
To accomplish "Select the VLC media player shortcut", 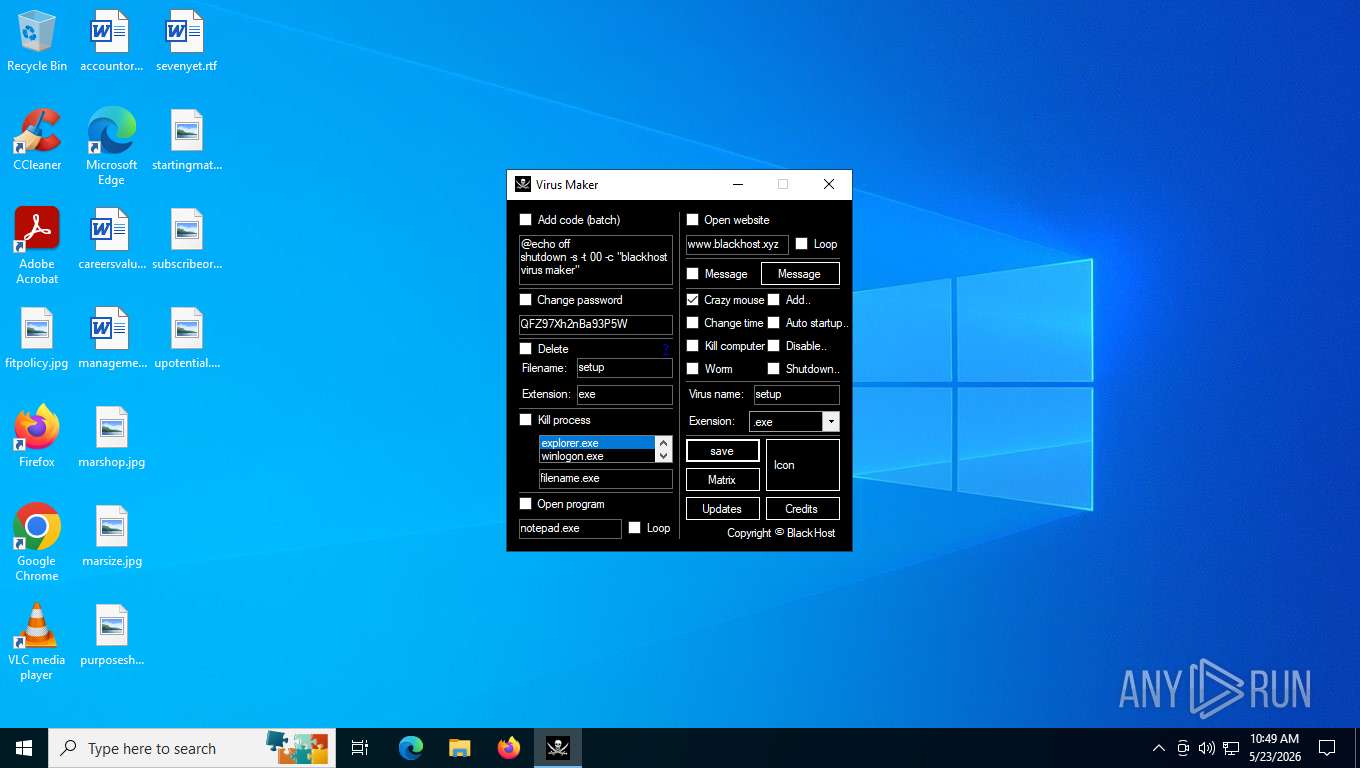I will click(x=37, y=642).
